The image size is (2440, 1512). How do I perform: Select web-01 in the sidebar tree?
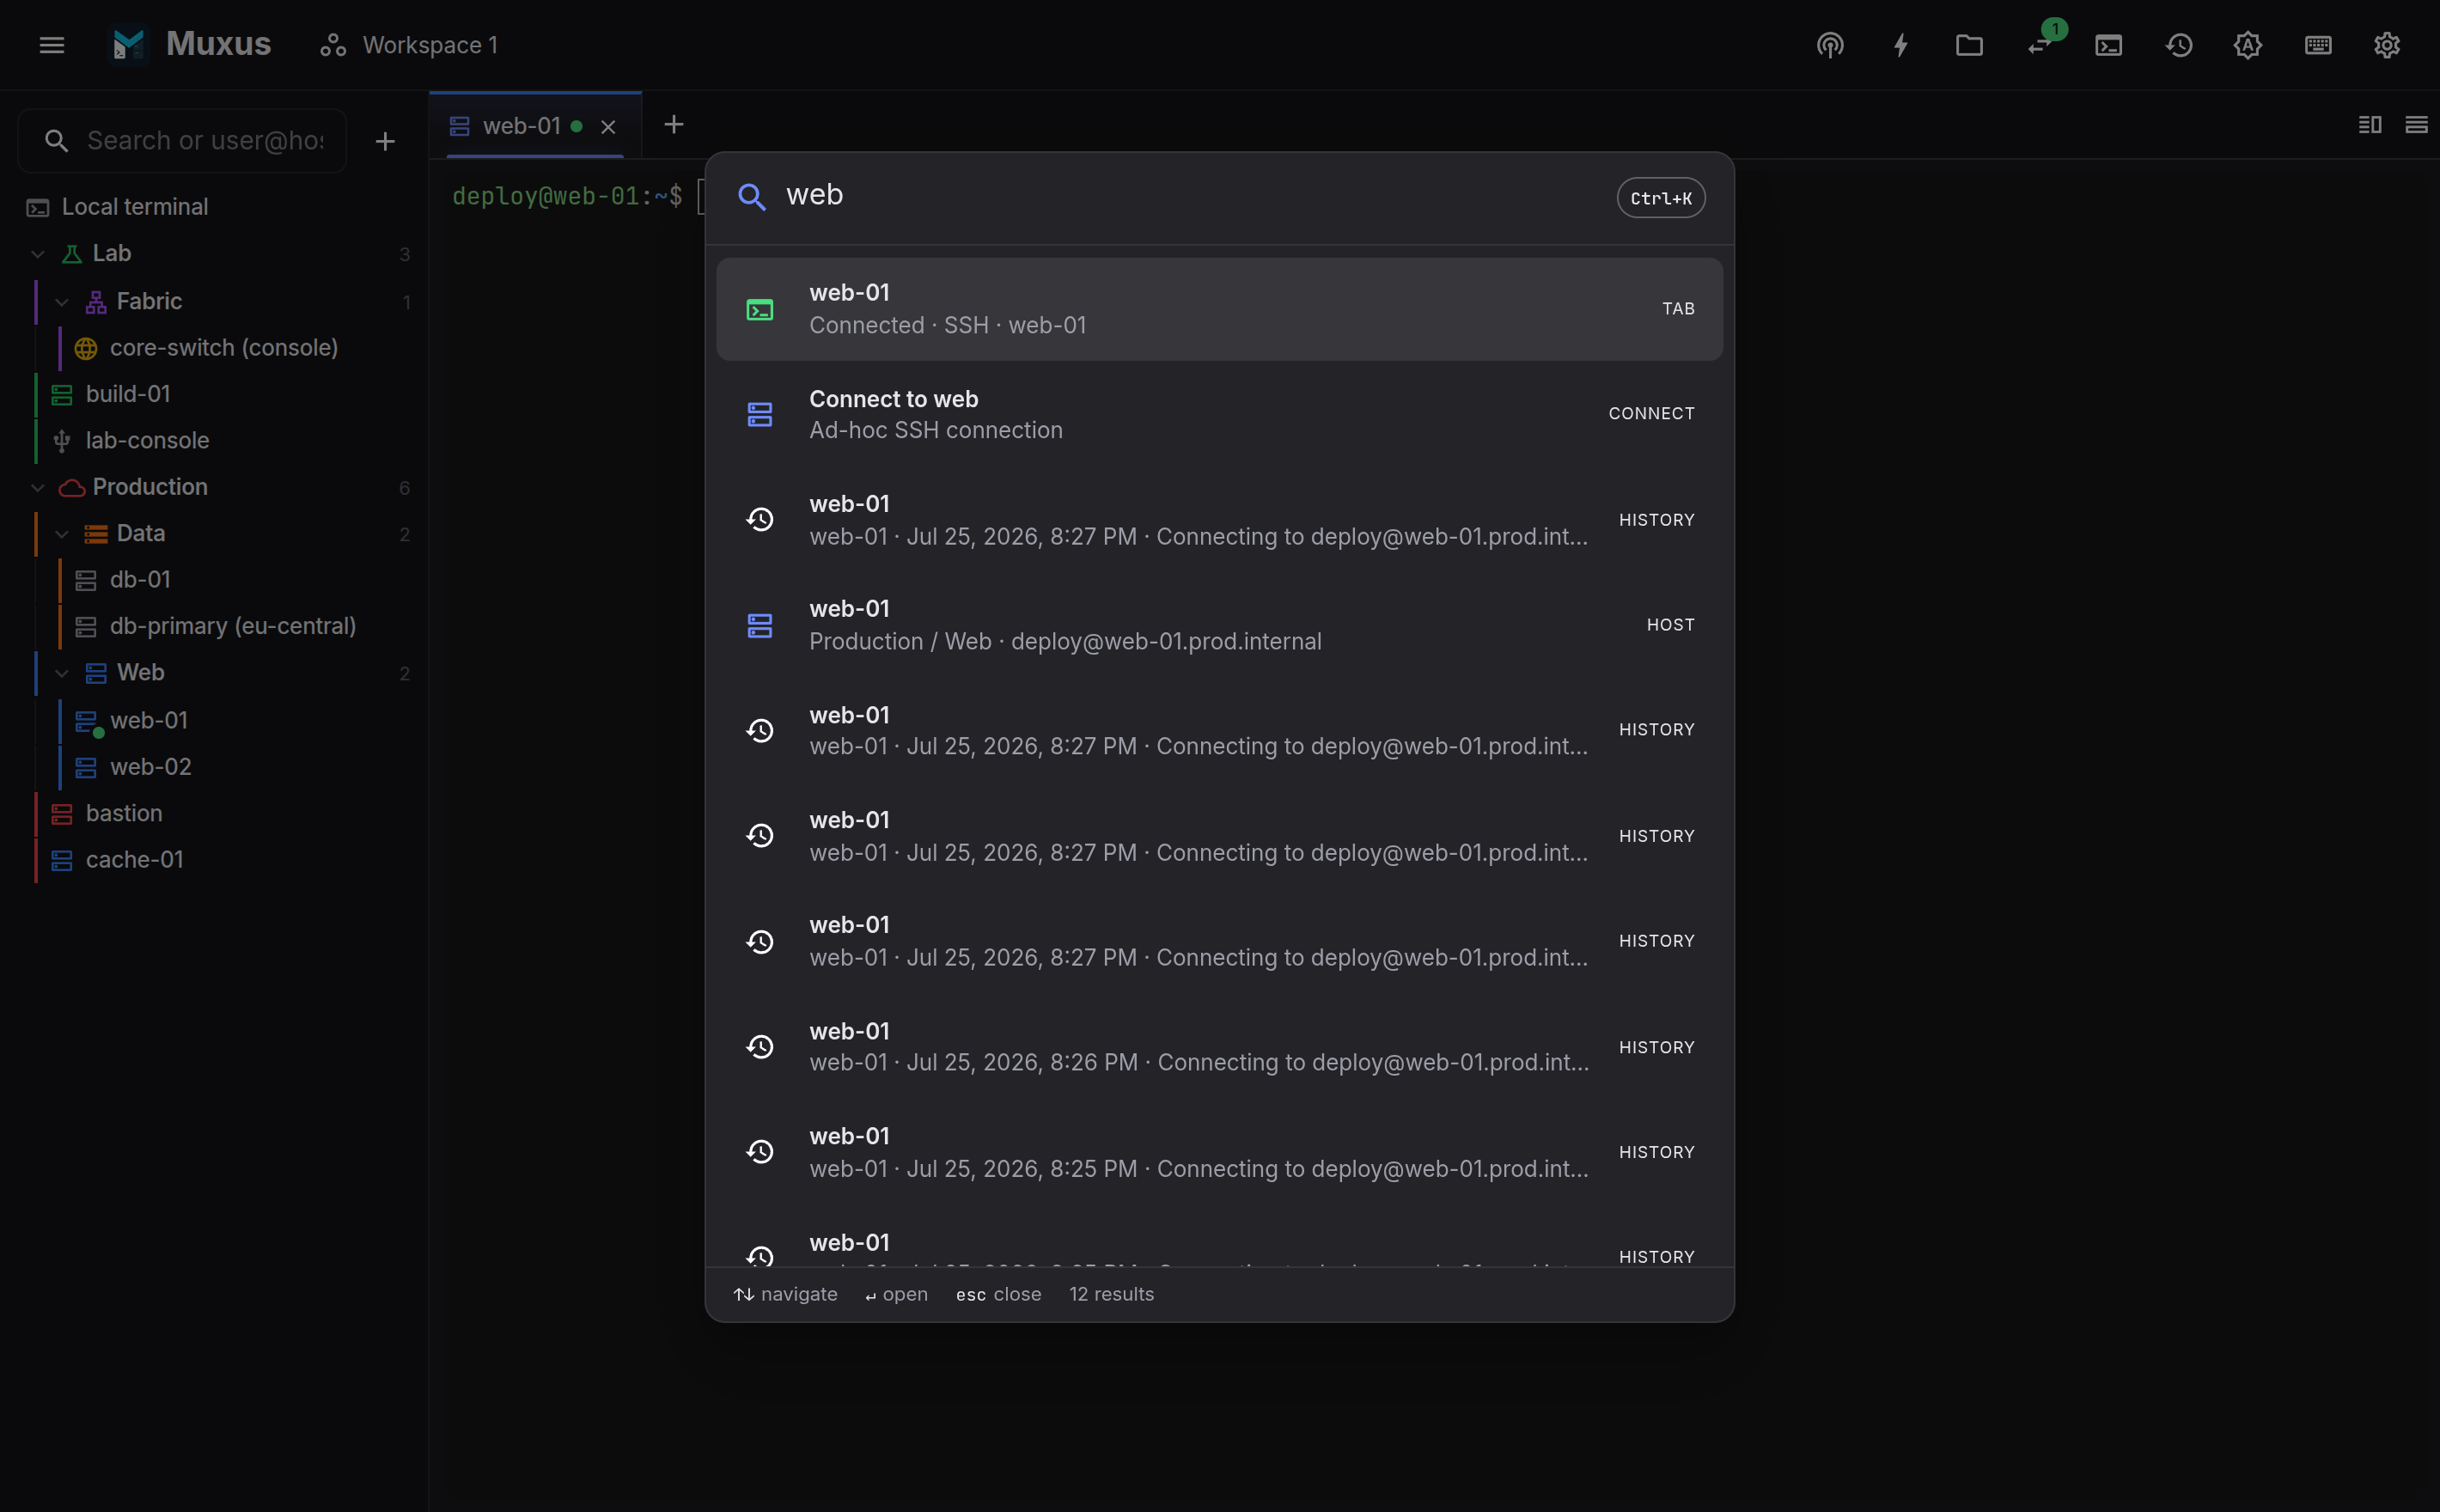[148, 720]
